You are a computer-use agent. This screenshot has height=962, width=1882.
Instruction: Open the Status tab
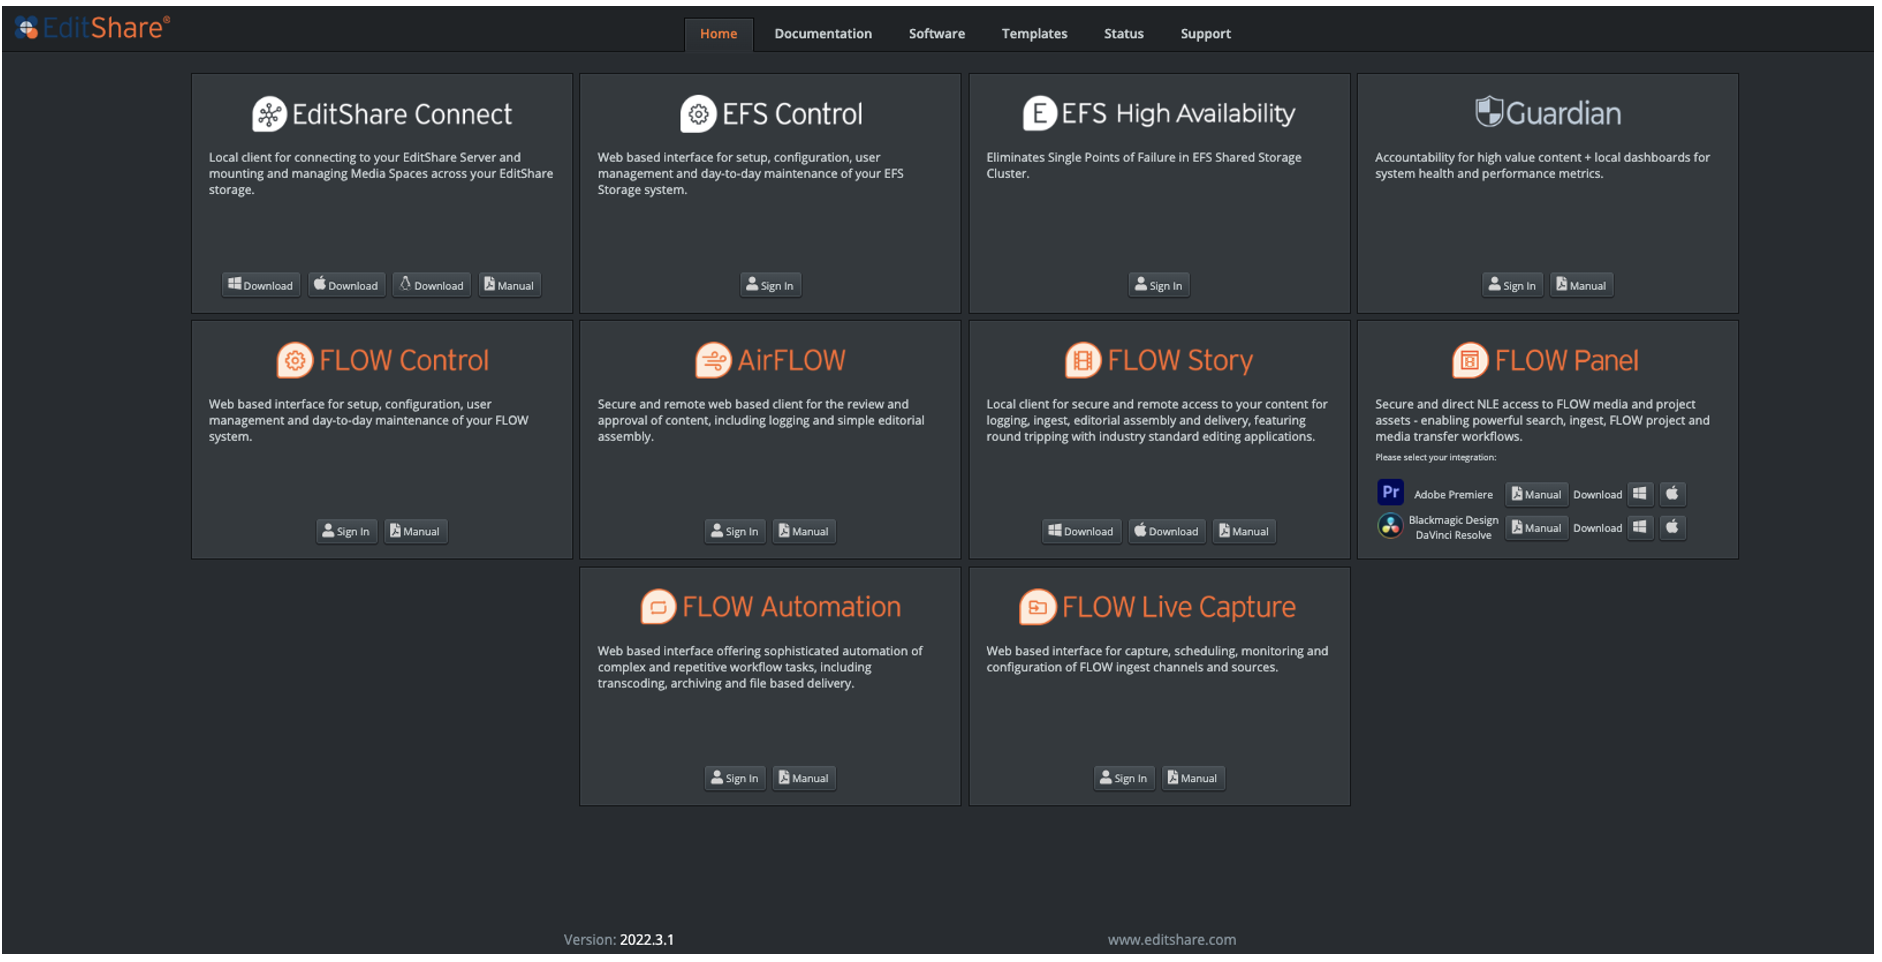[x=1123, y=34]
